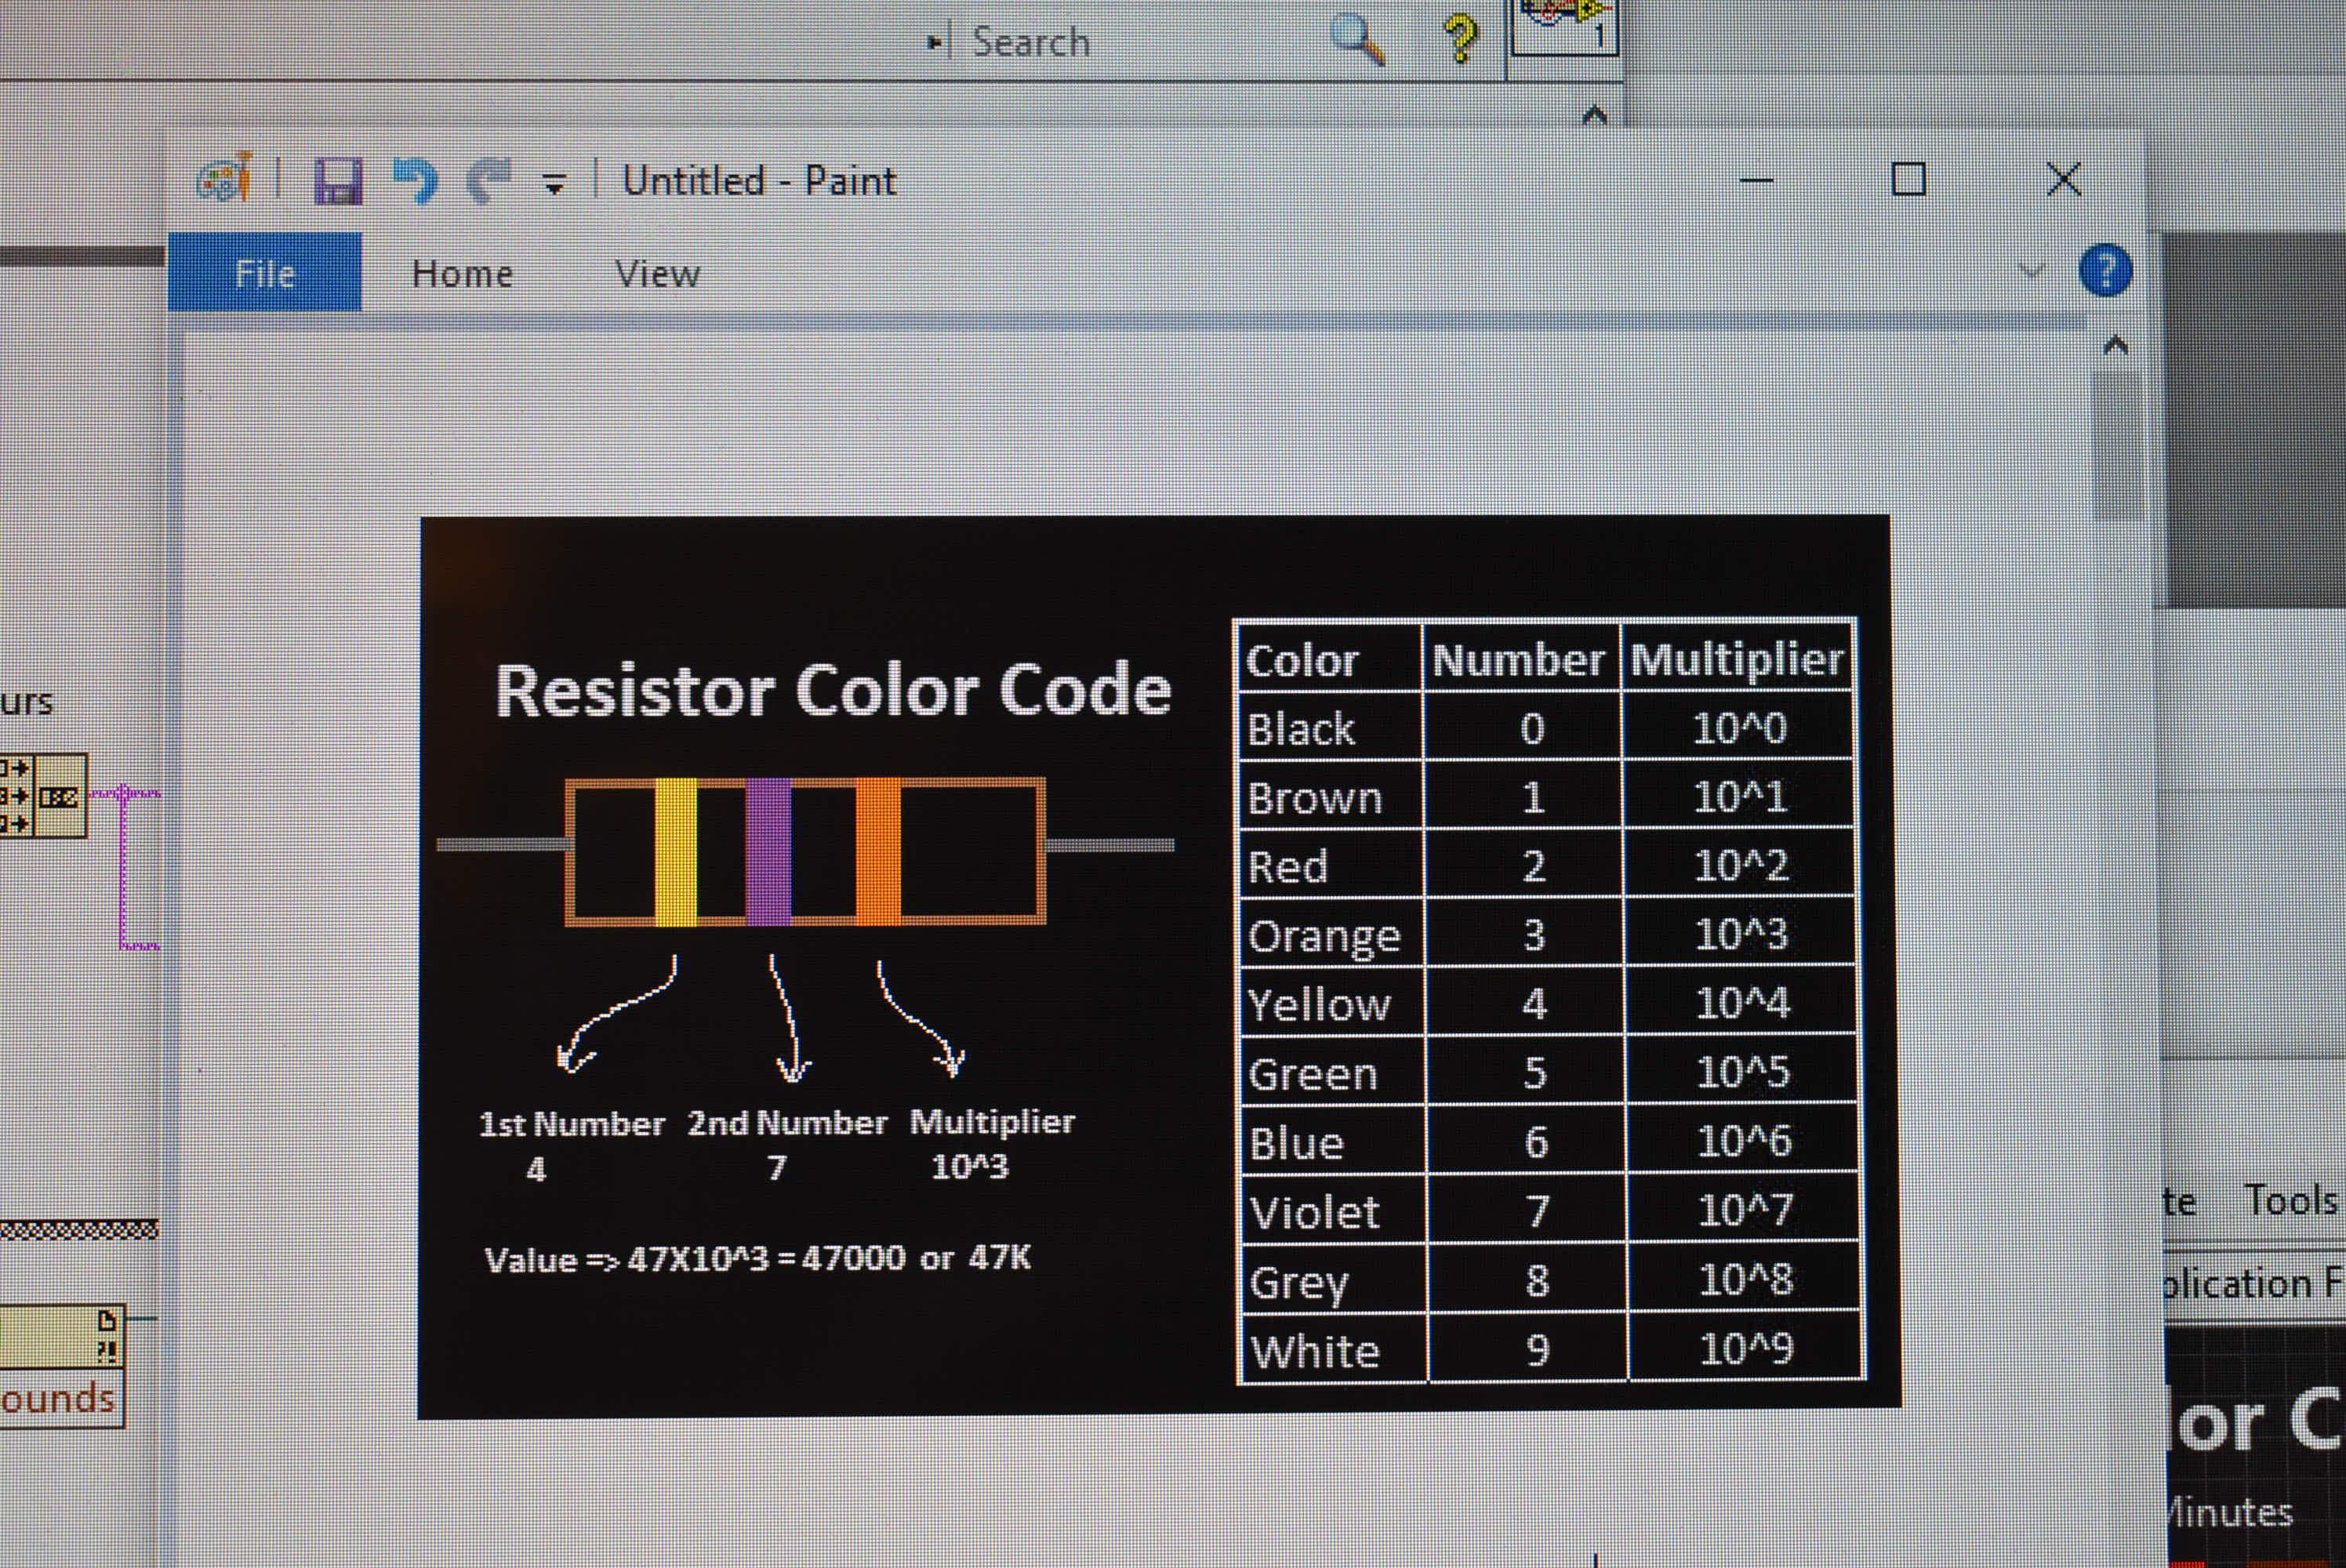2346x1568 pixels.
Task: Click the VI icon in top corner
Action: [1564, 25]
